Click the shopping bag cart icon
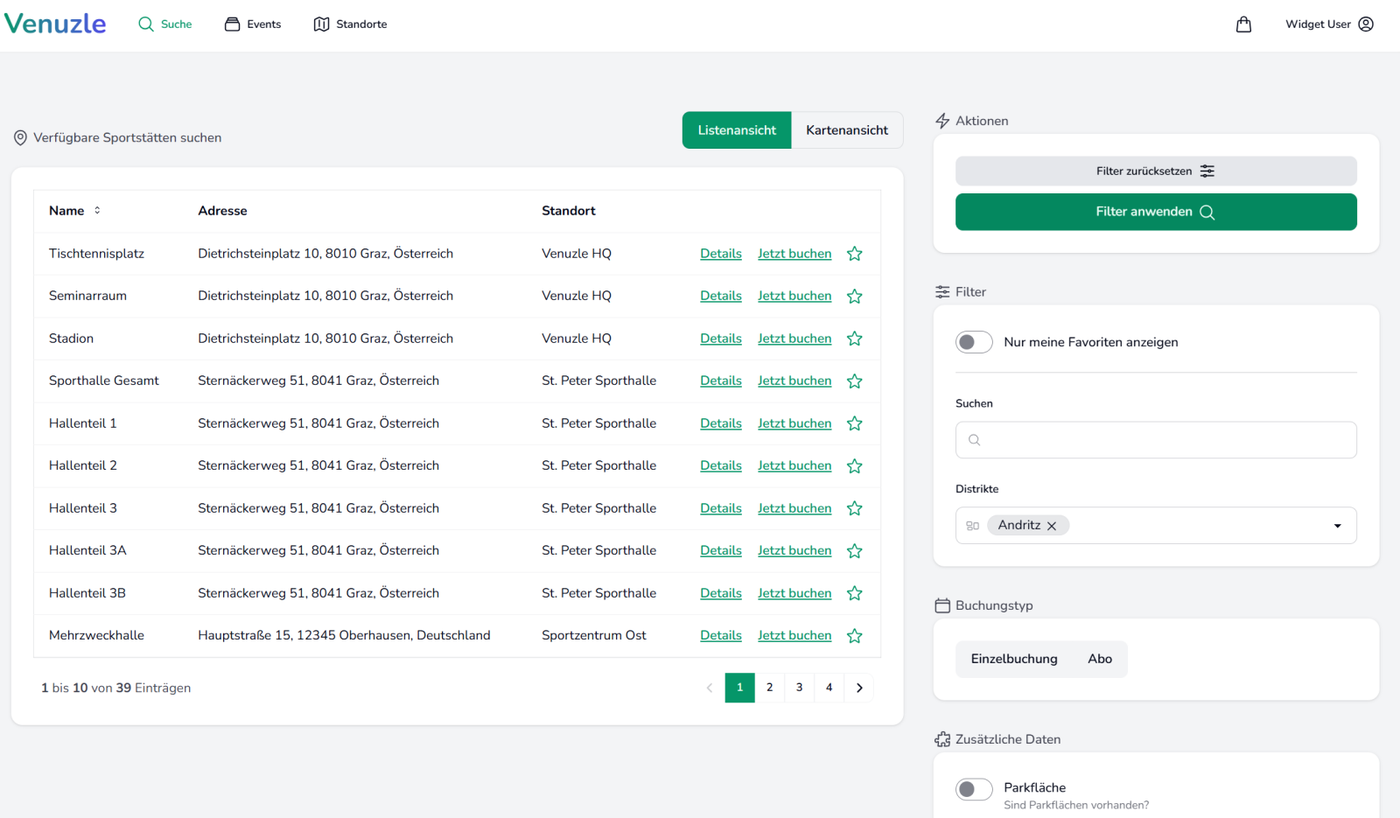 1243,24
